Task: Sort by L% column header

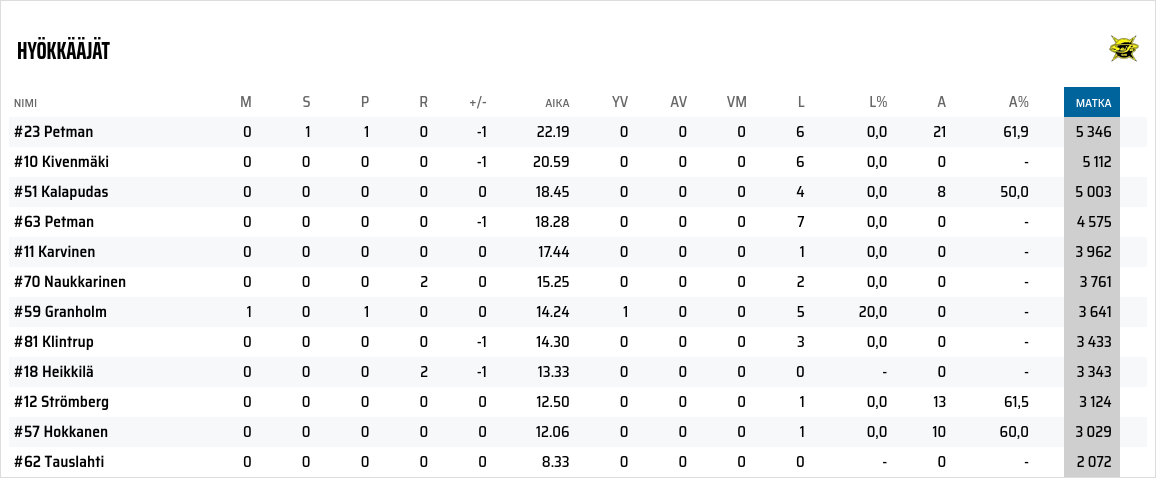Action: click(877, 102)
